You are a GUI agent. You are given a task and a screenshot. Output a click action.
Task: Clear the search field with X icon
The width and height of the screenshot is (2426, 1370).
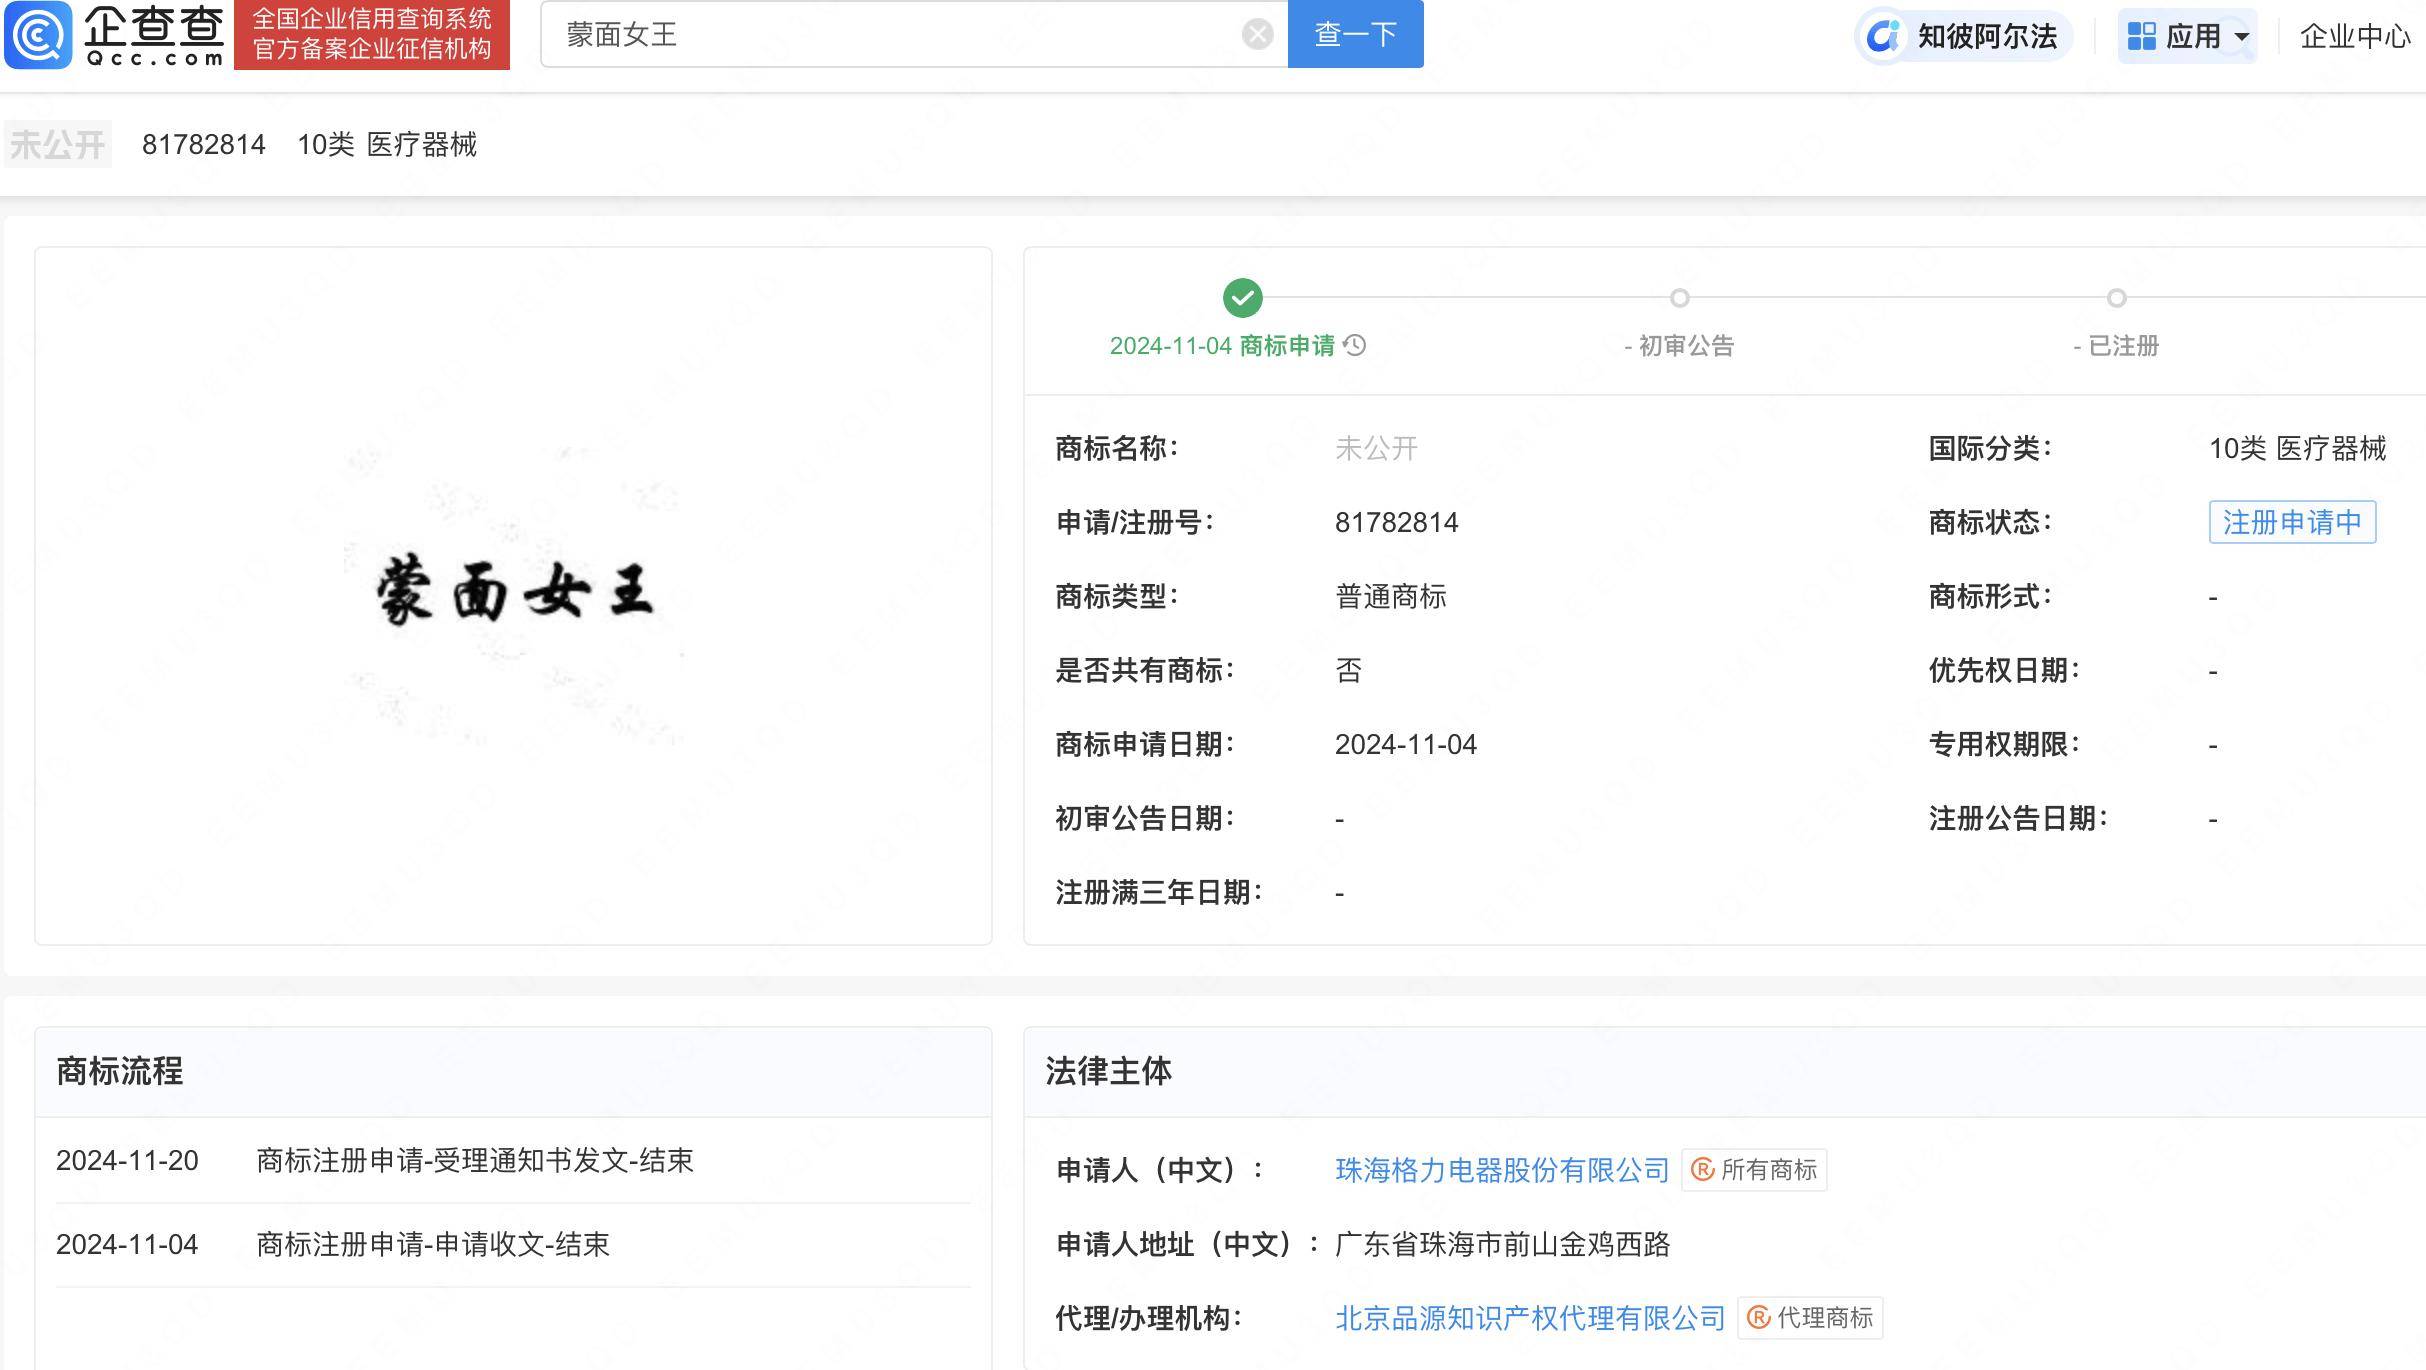click(1257, 35)
